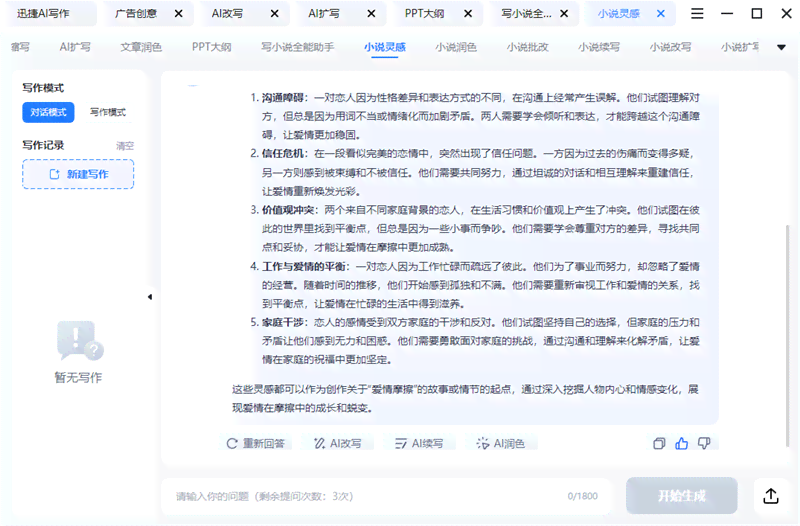Click the 0/1800 character counter
800x526 pixels.
(583, 496)
